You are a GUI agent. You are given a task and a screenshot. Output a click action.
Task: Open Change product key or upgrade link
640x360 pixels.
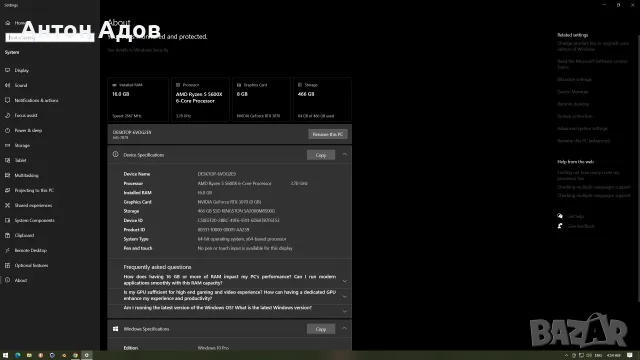[x=593, y=46]
